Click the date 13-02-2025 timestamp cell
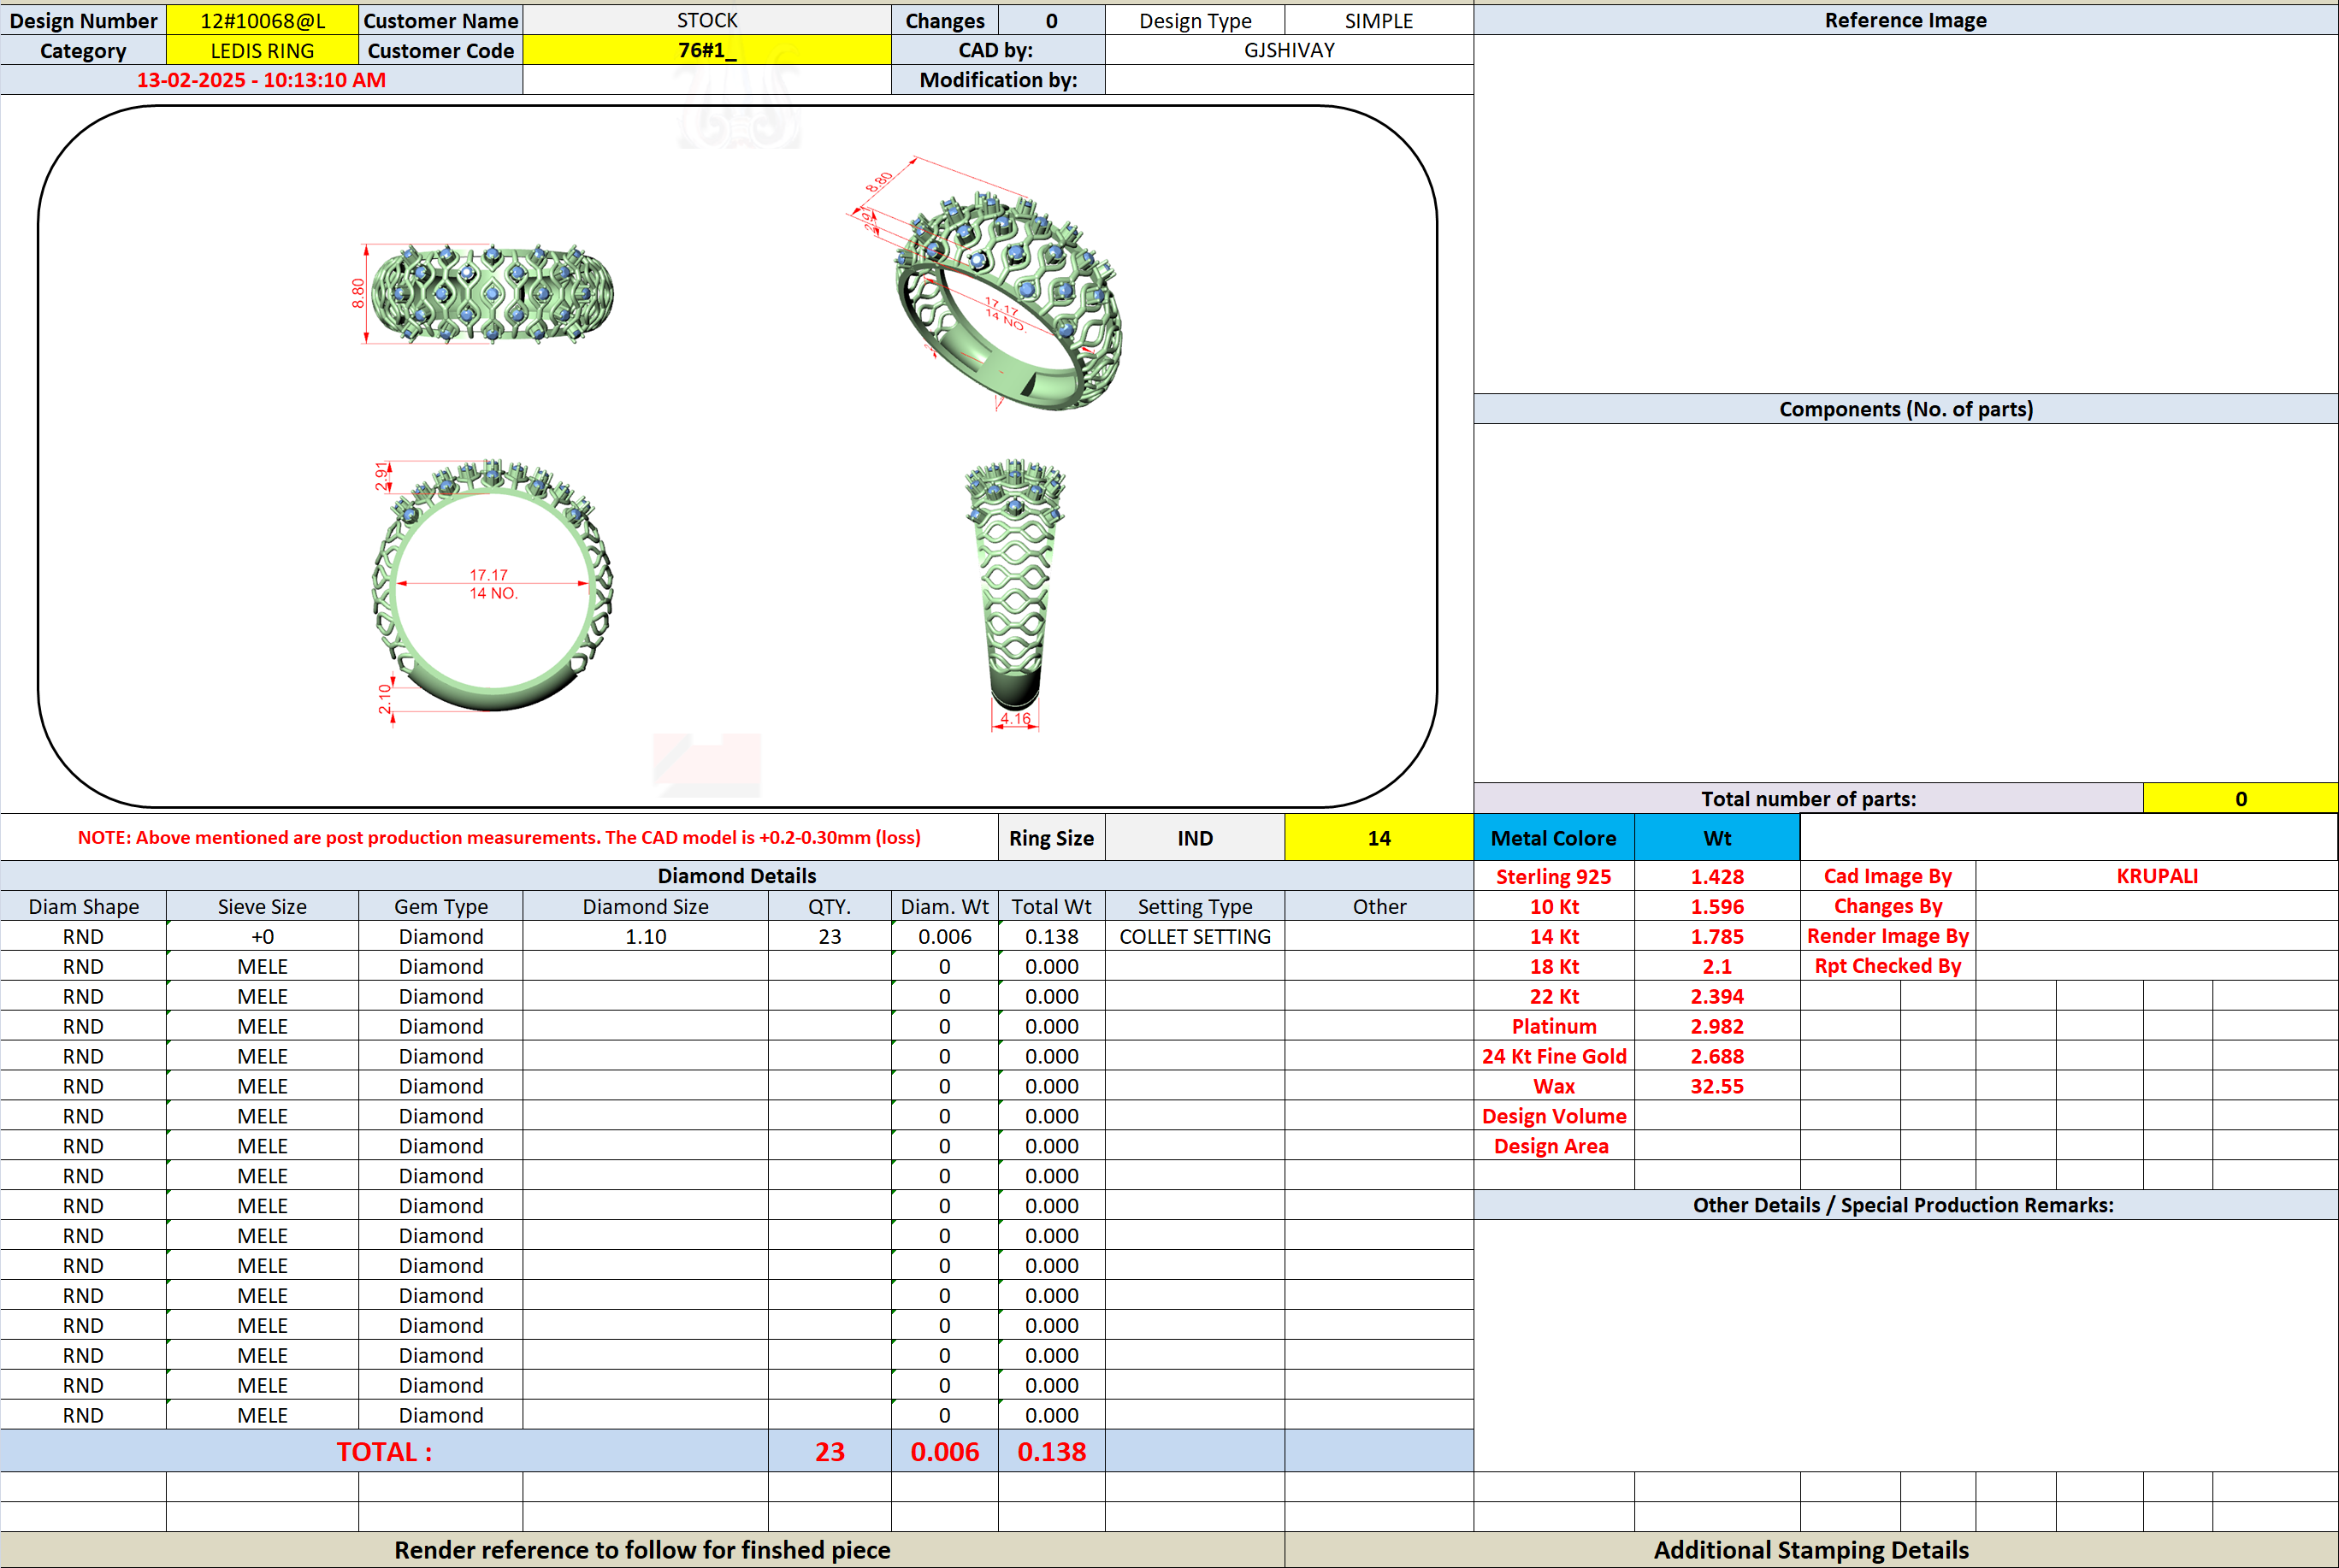The width and height of the screenshot is (2339, 1568). click(x=261, y=80)
